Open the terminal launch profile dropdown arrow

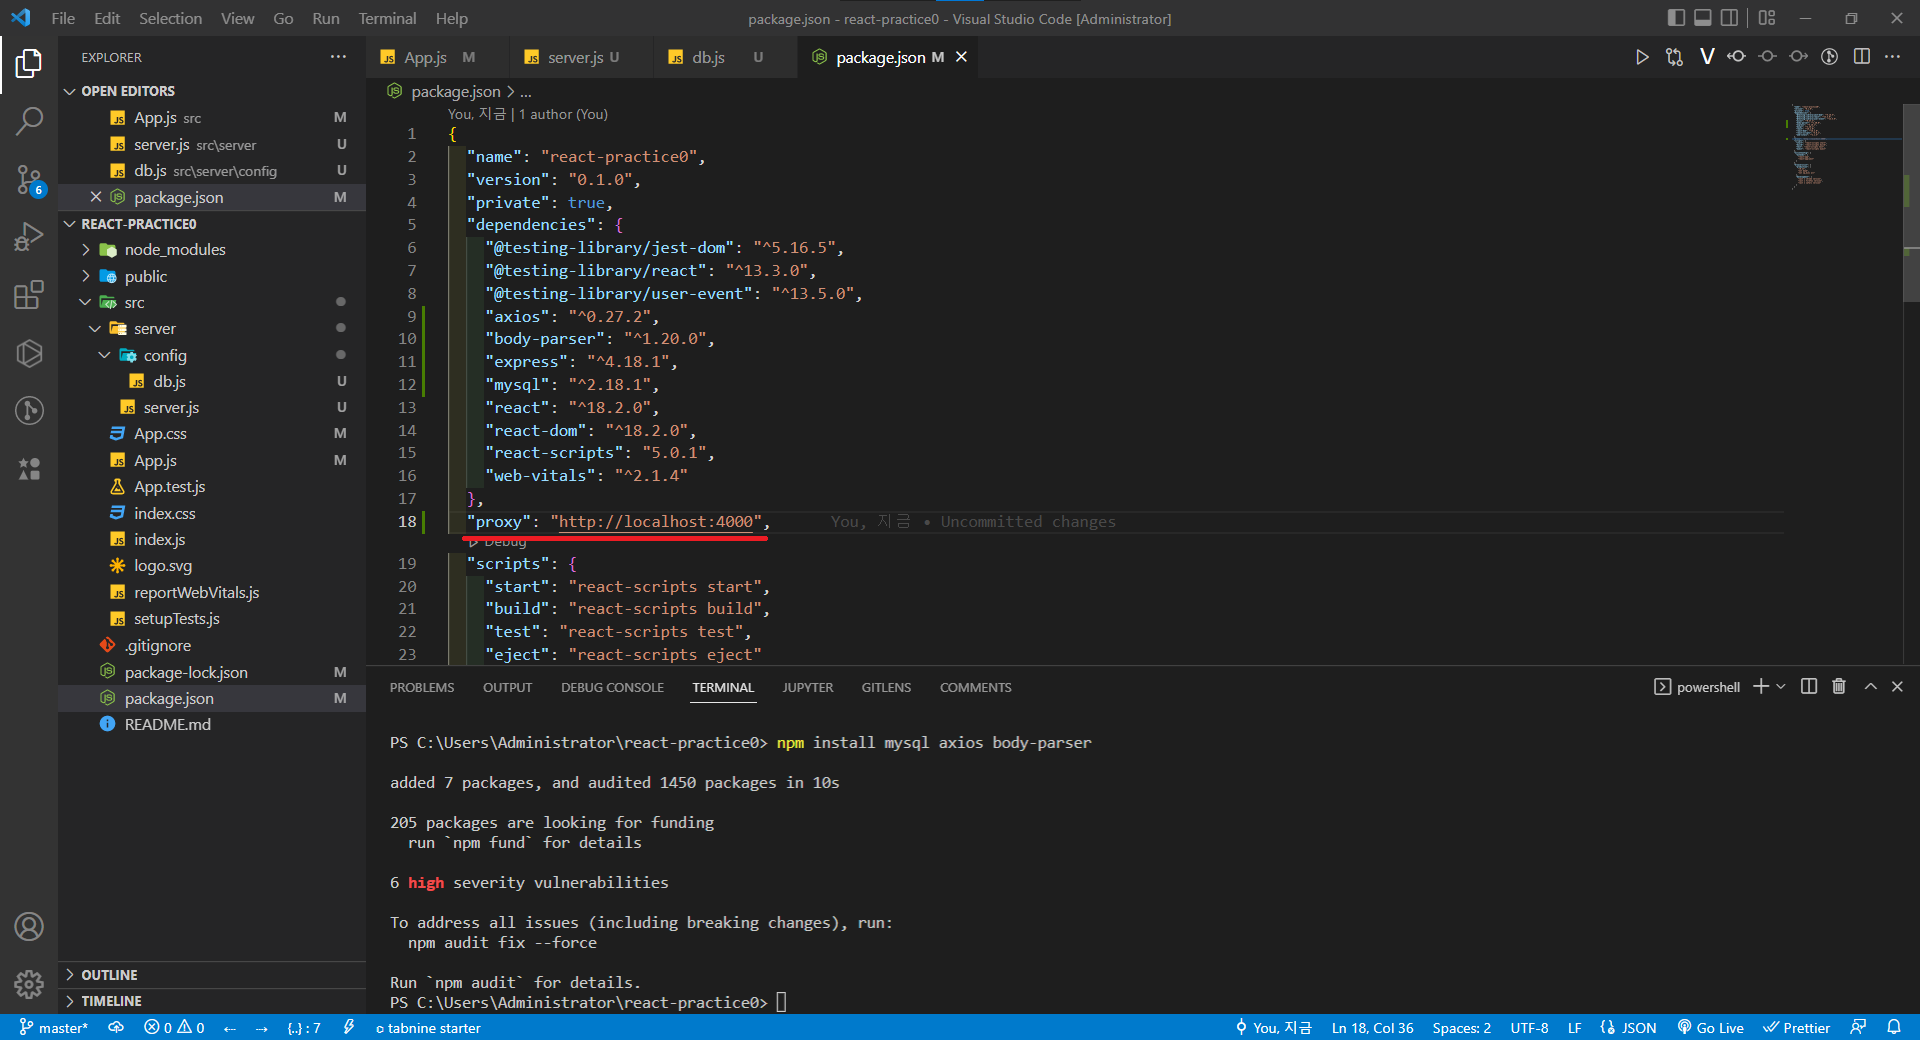pos(1781,686)
